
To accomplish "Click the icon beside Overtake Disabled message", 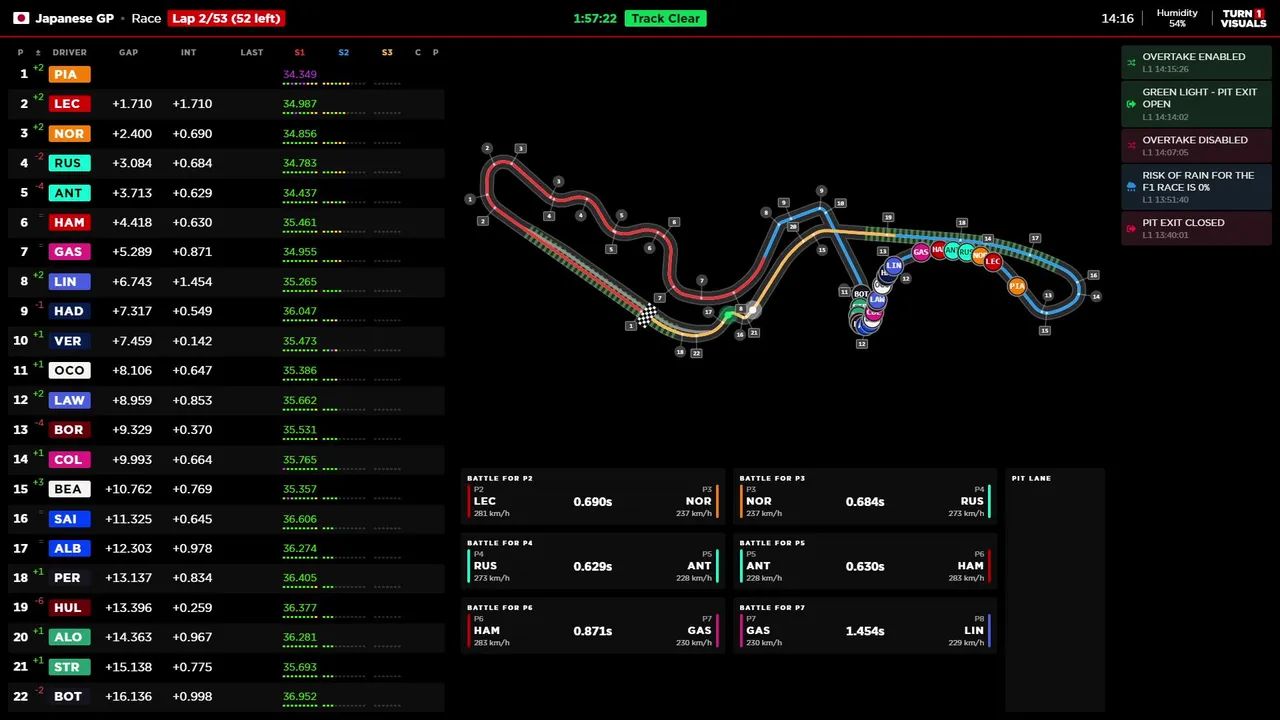I will [1131, 146].
